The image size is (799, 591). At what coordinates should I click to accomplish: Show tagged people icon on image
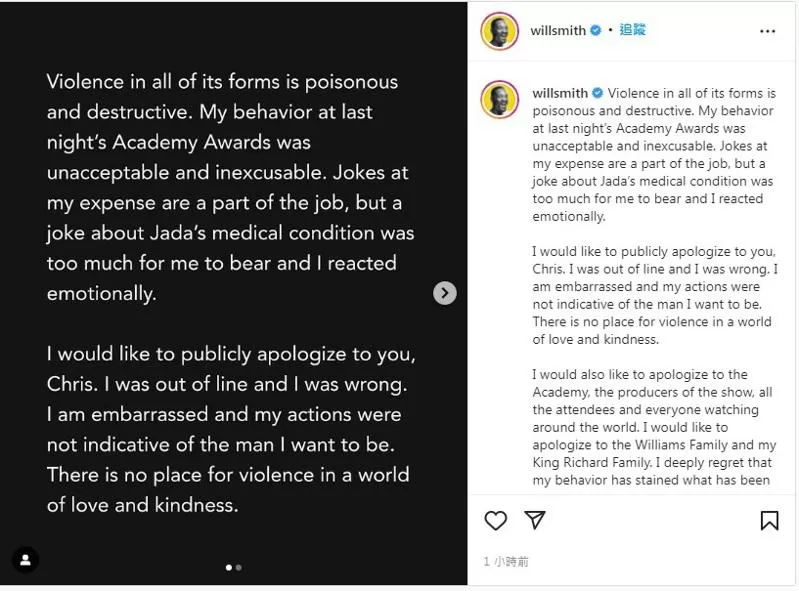coord(25,560)
